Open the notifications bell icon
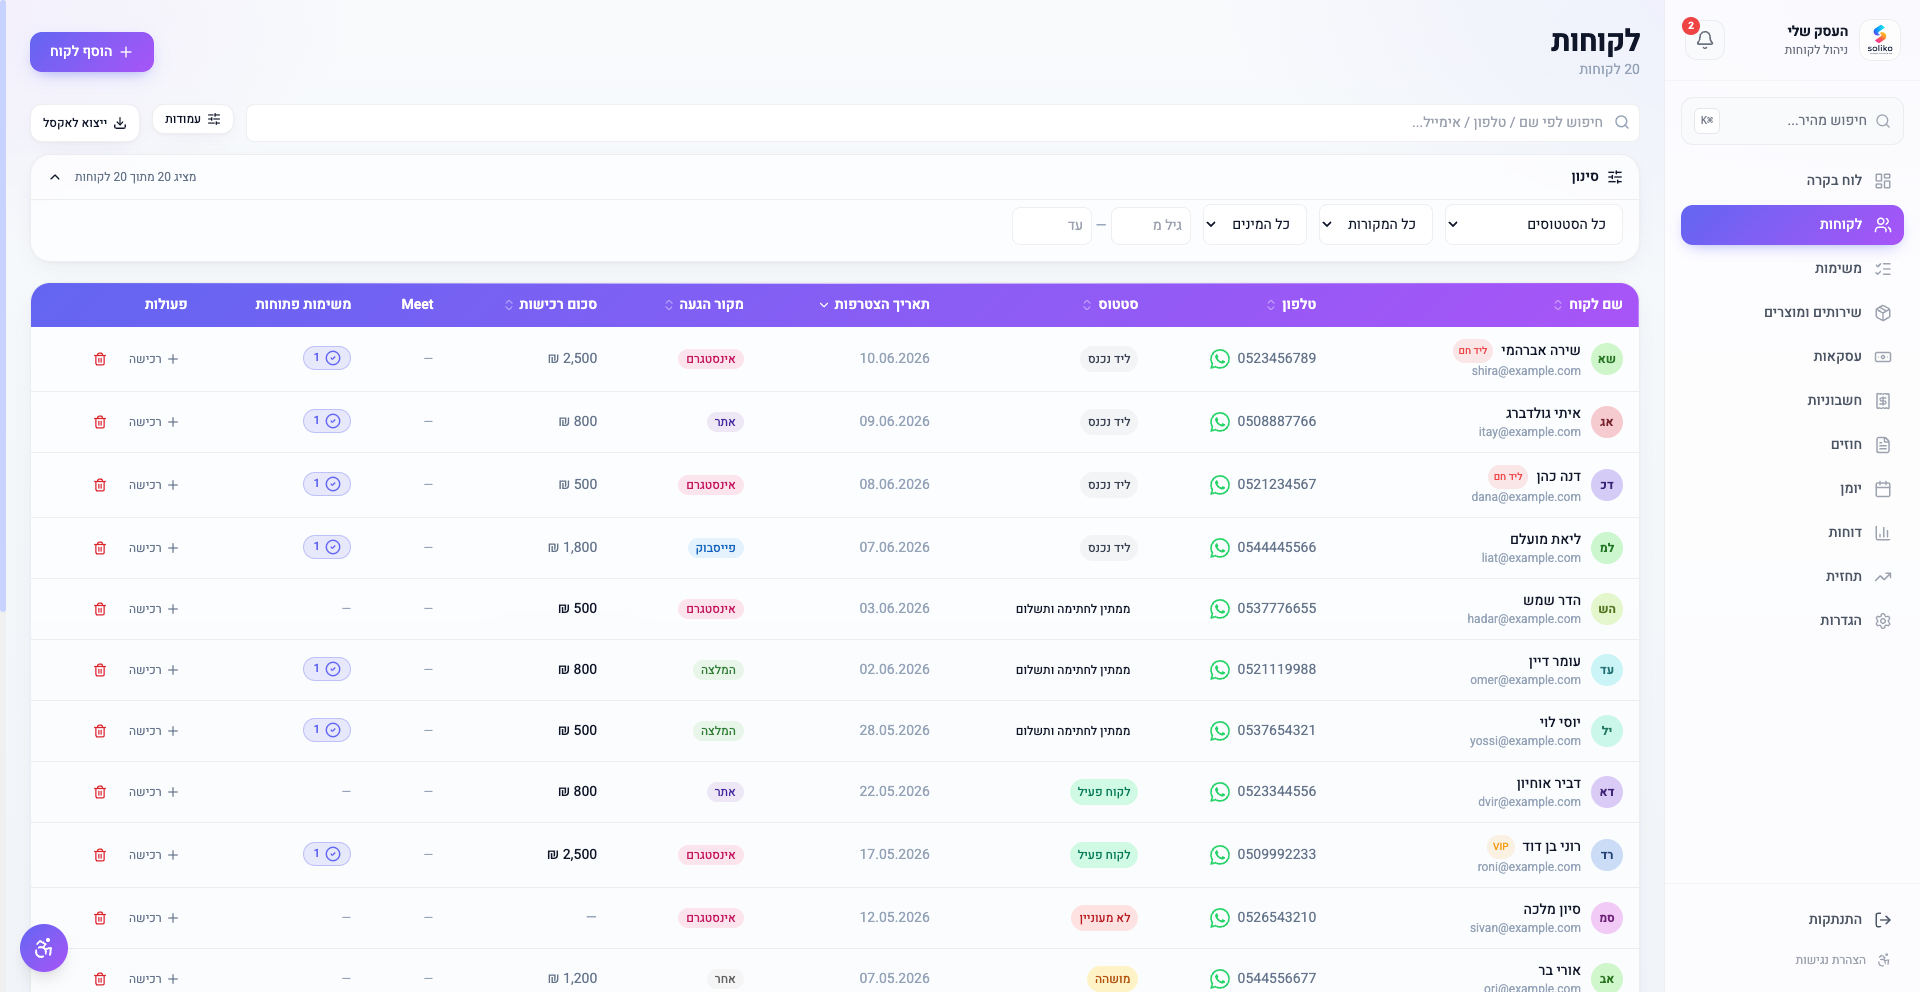This screenshot has width=1920, height=992. (x=1705, y=40)
